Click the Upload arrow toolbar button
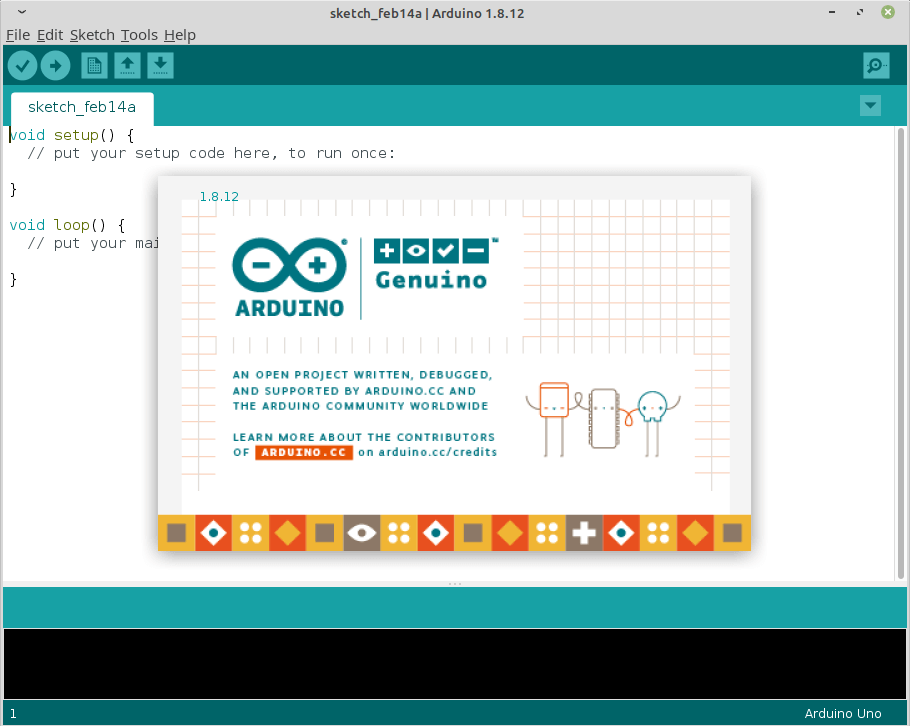This screenshot has height=726, width=910. pyautogui.click(x=55, y=66)
